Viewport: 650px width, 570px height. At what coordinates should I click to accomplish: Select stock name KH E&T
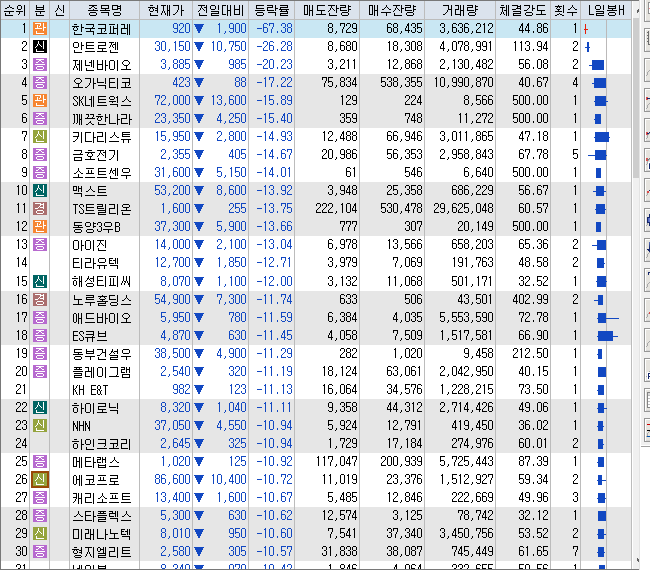(x=90, y=390)
